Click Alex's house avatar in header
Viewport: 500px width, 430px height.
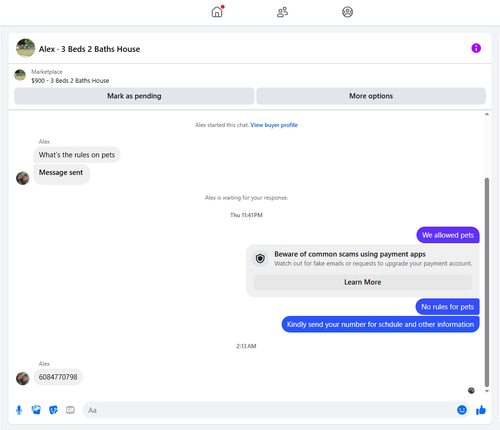coord(25,48)
